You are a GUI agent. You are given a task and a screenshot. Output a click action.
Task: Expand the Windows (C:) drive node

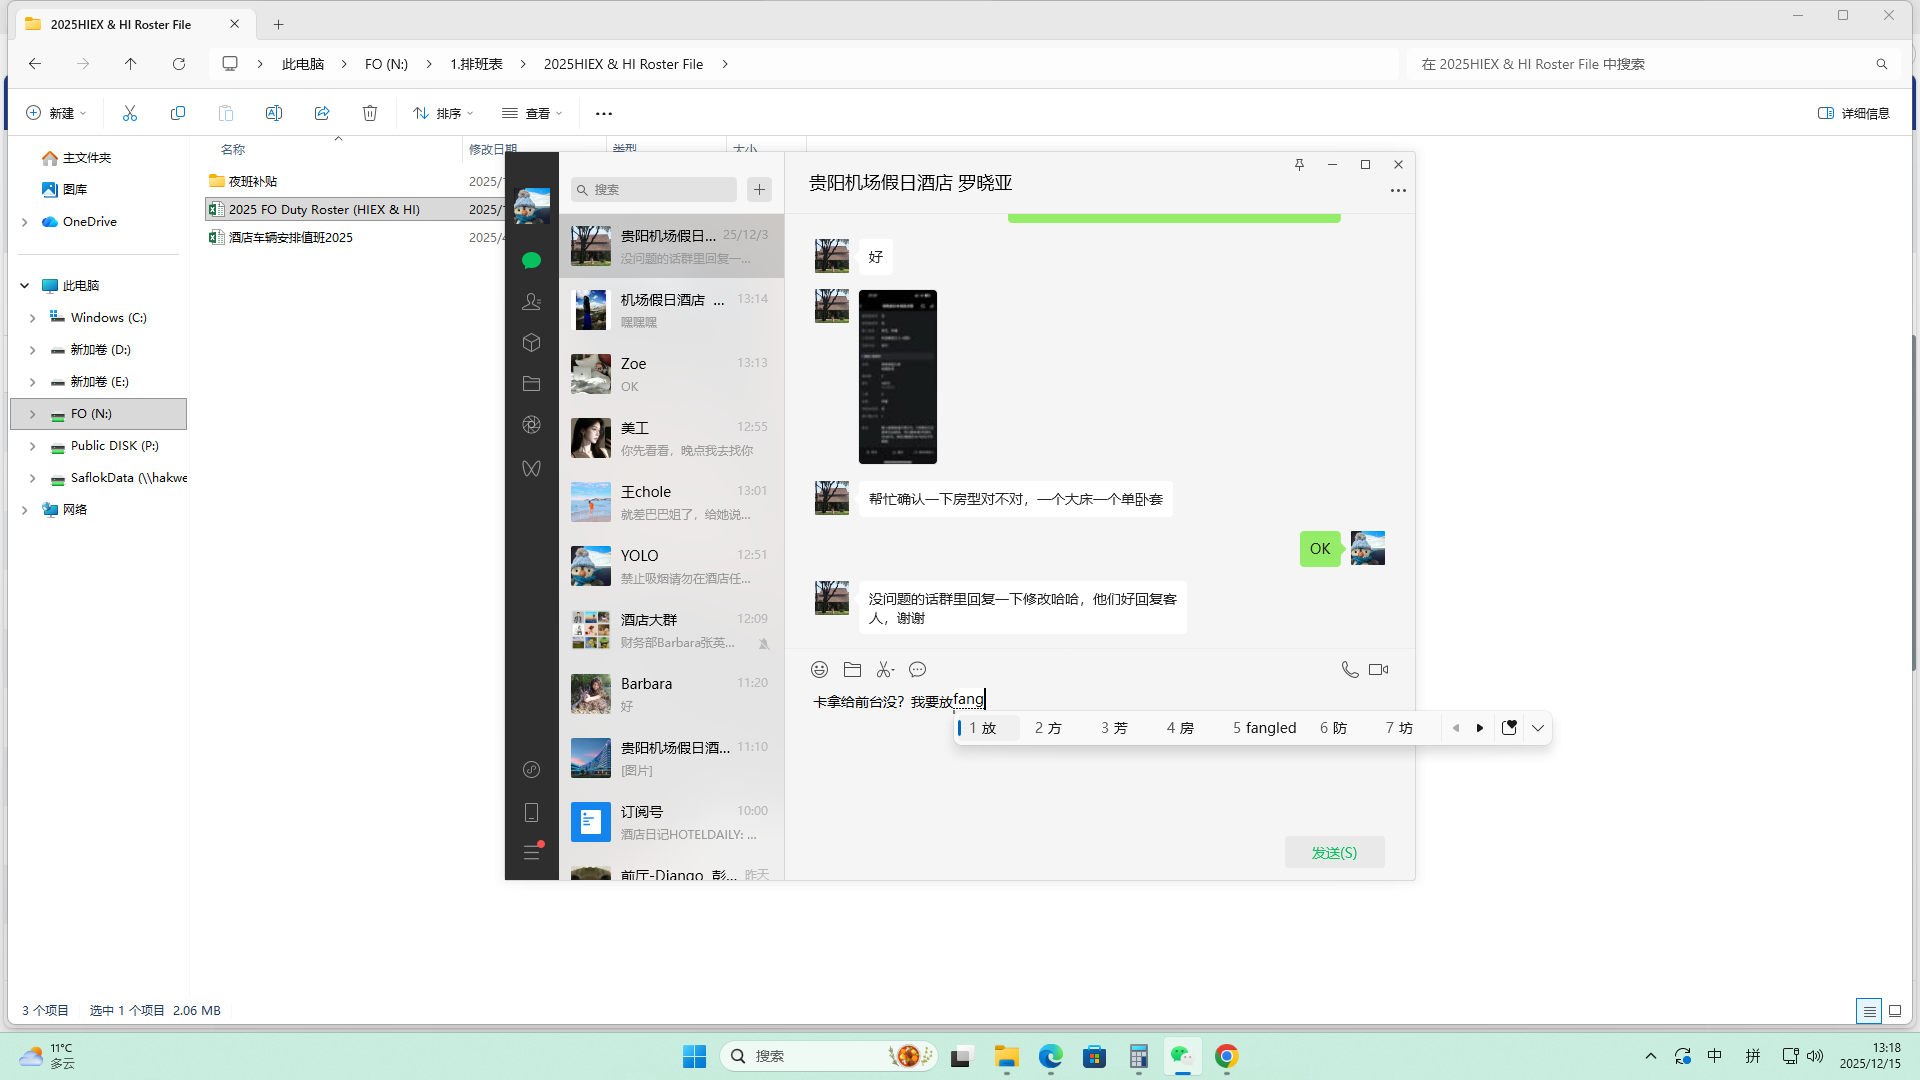pyautogui.click(x=32, y=318)
